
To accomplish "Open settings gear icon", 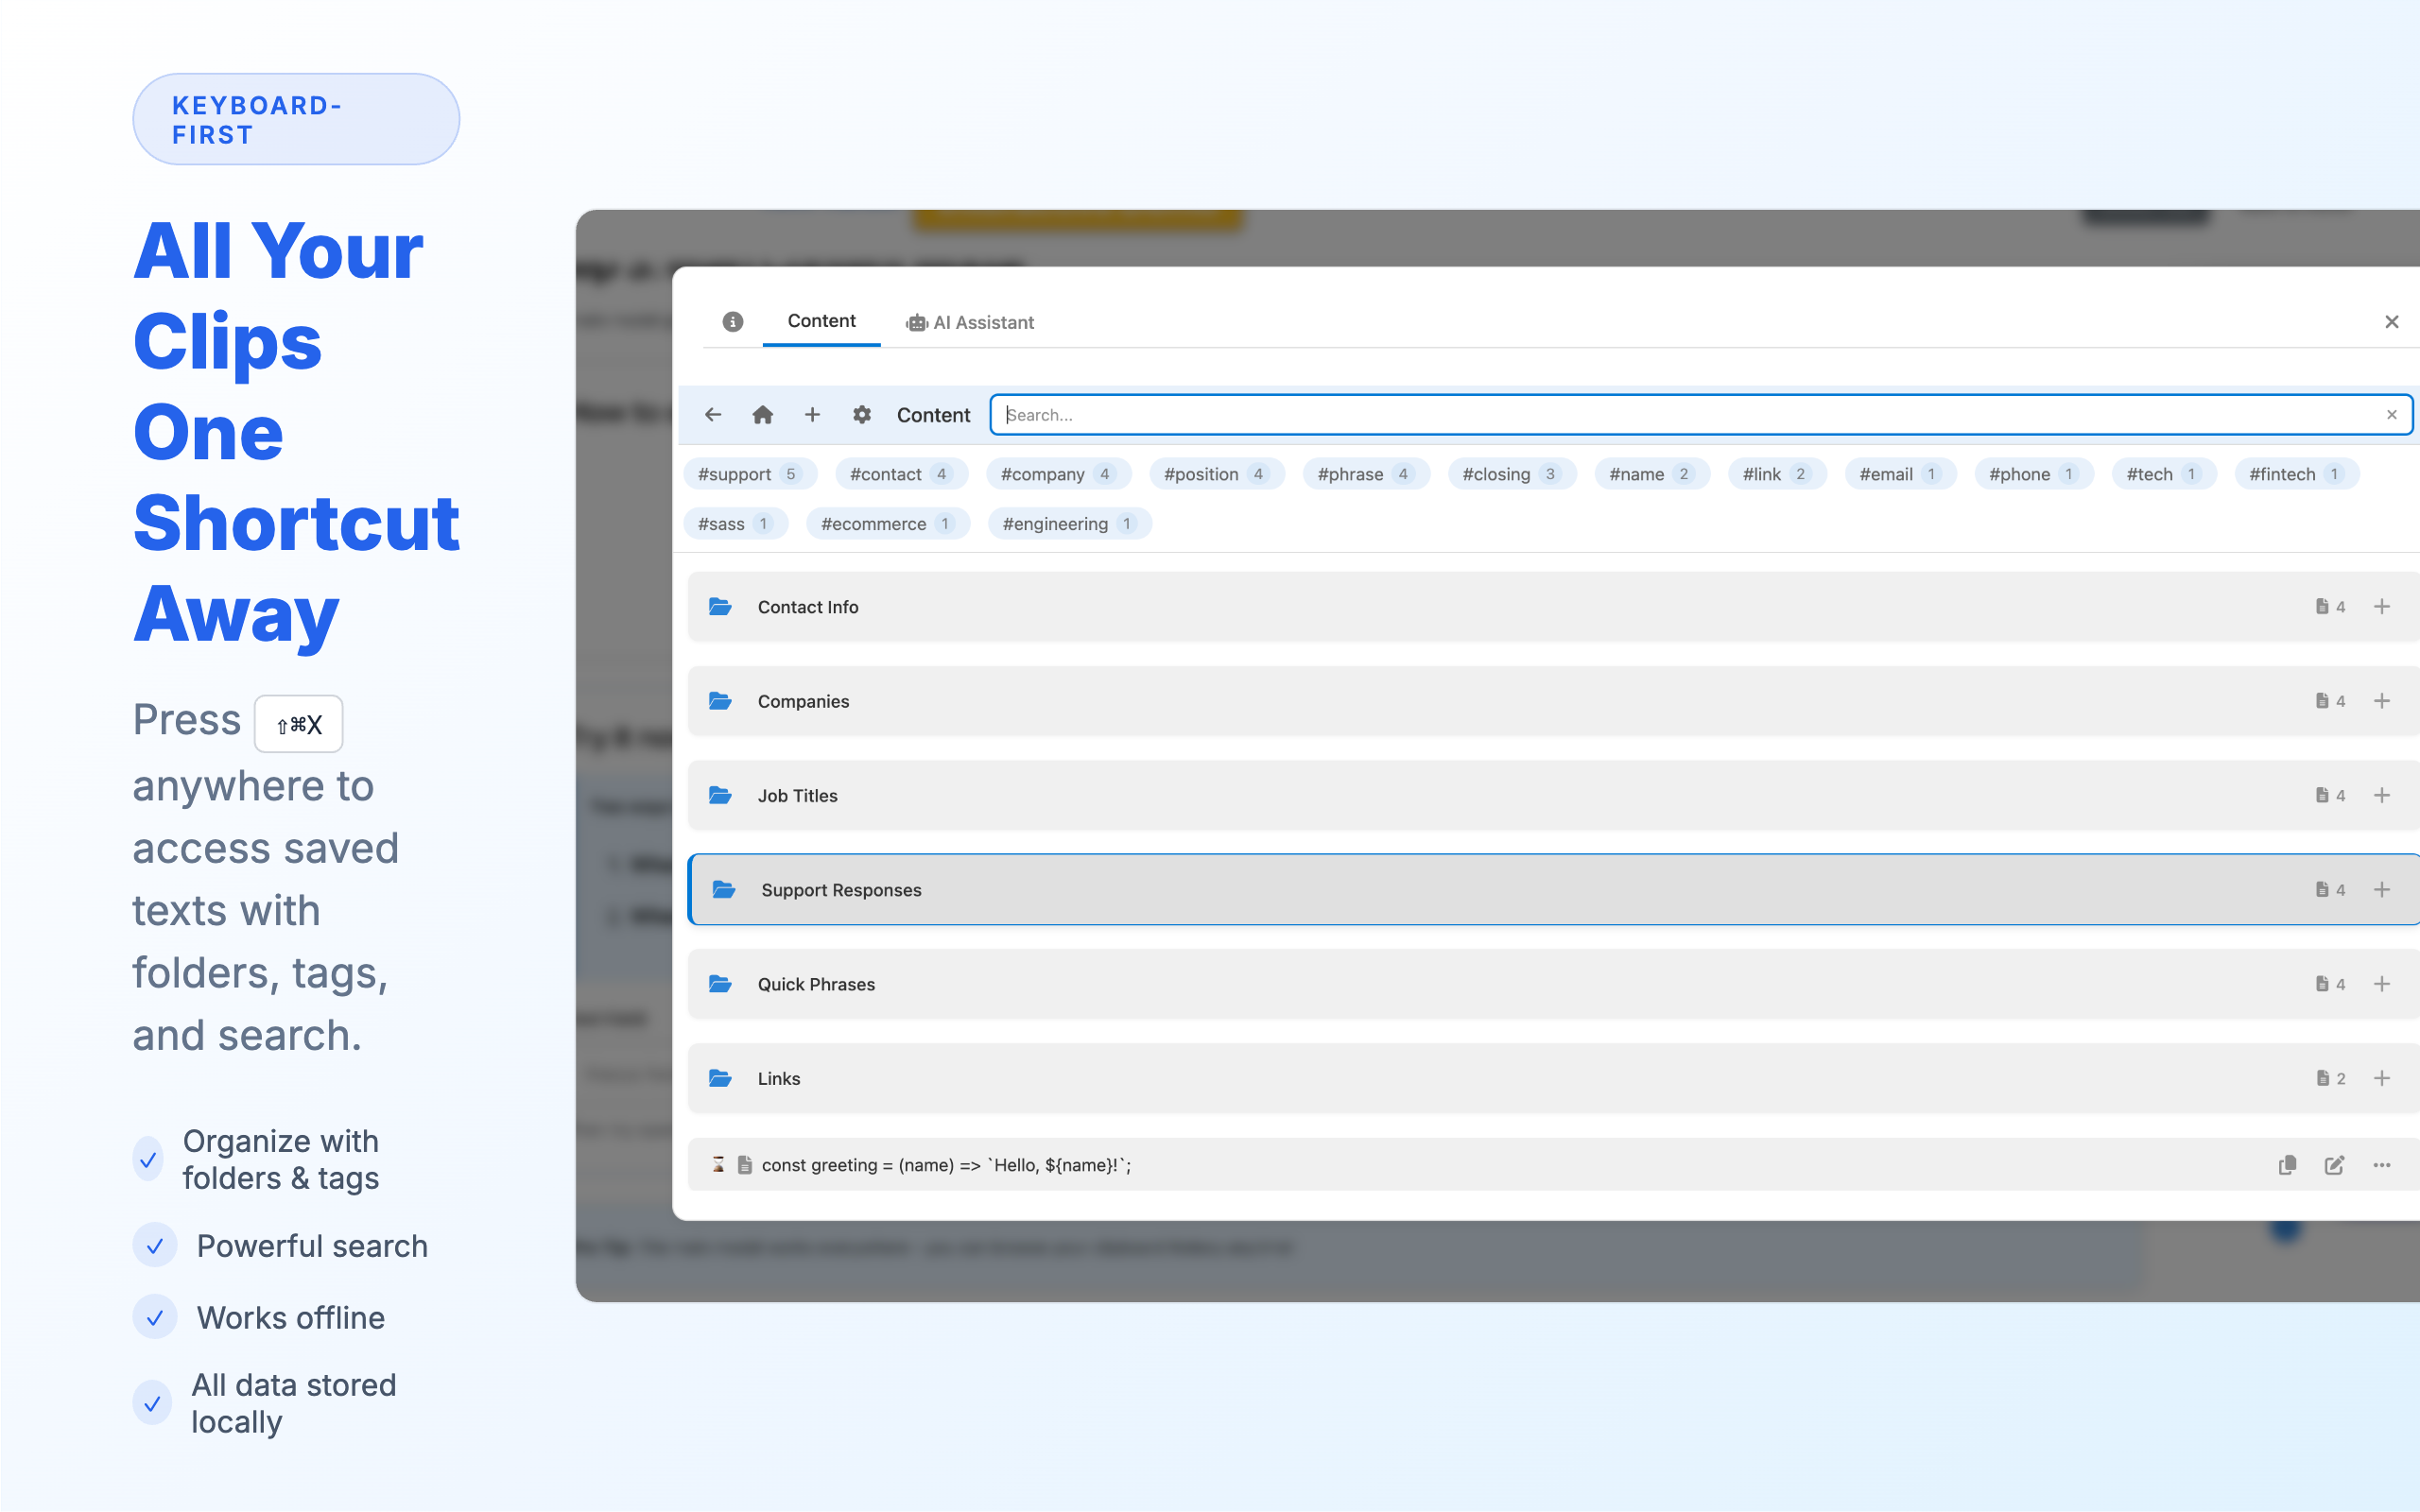I will click(x=861, y=414).
